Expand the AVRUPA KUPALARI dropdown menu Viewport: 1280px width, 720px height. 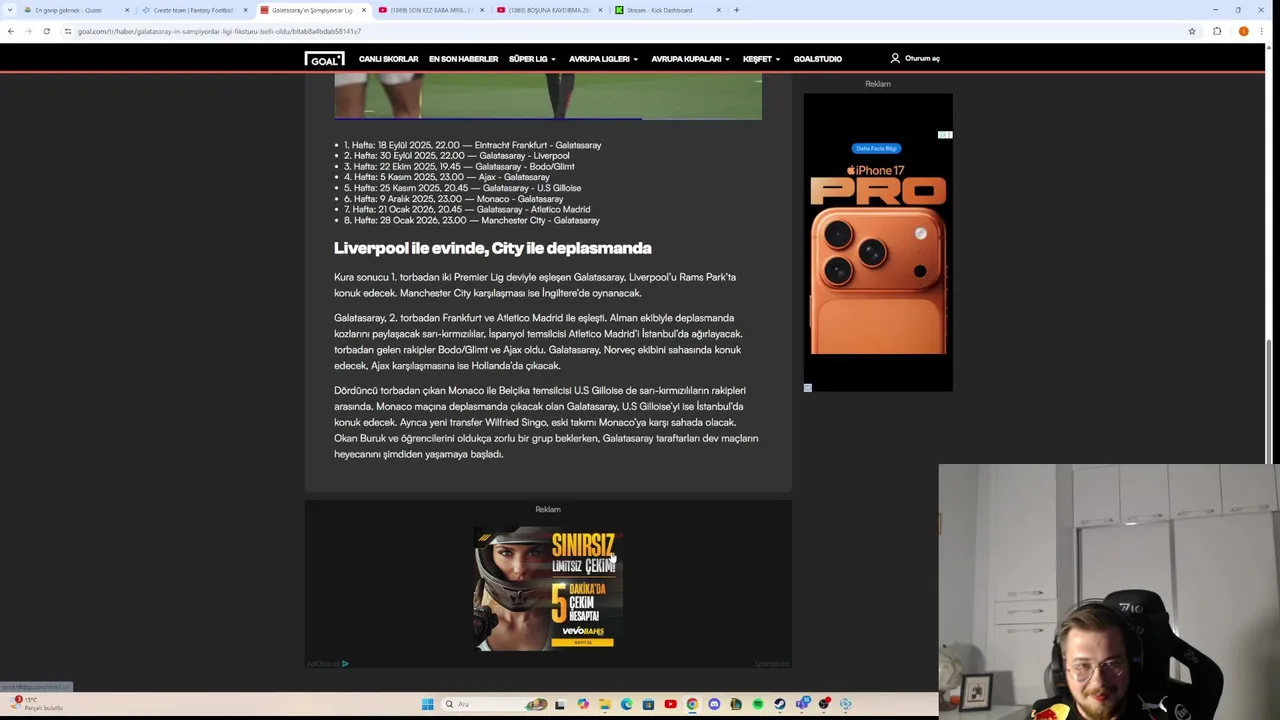coord(690,59)
